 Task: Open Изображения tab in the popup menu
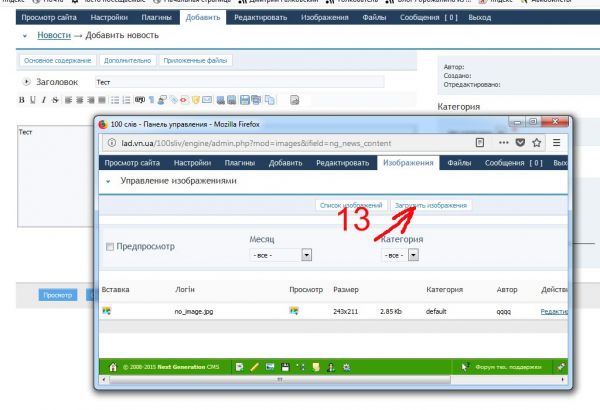[408, 163]
